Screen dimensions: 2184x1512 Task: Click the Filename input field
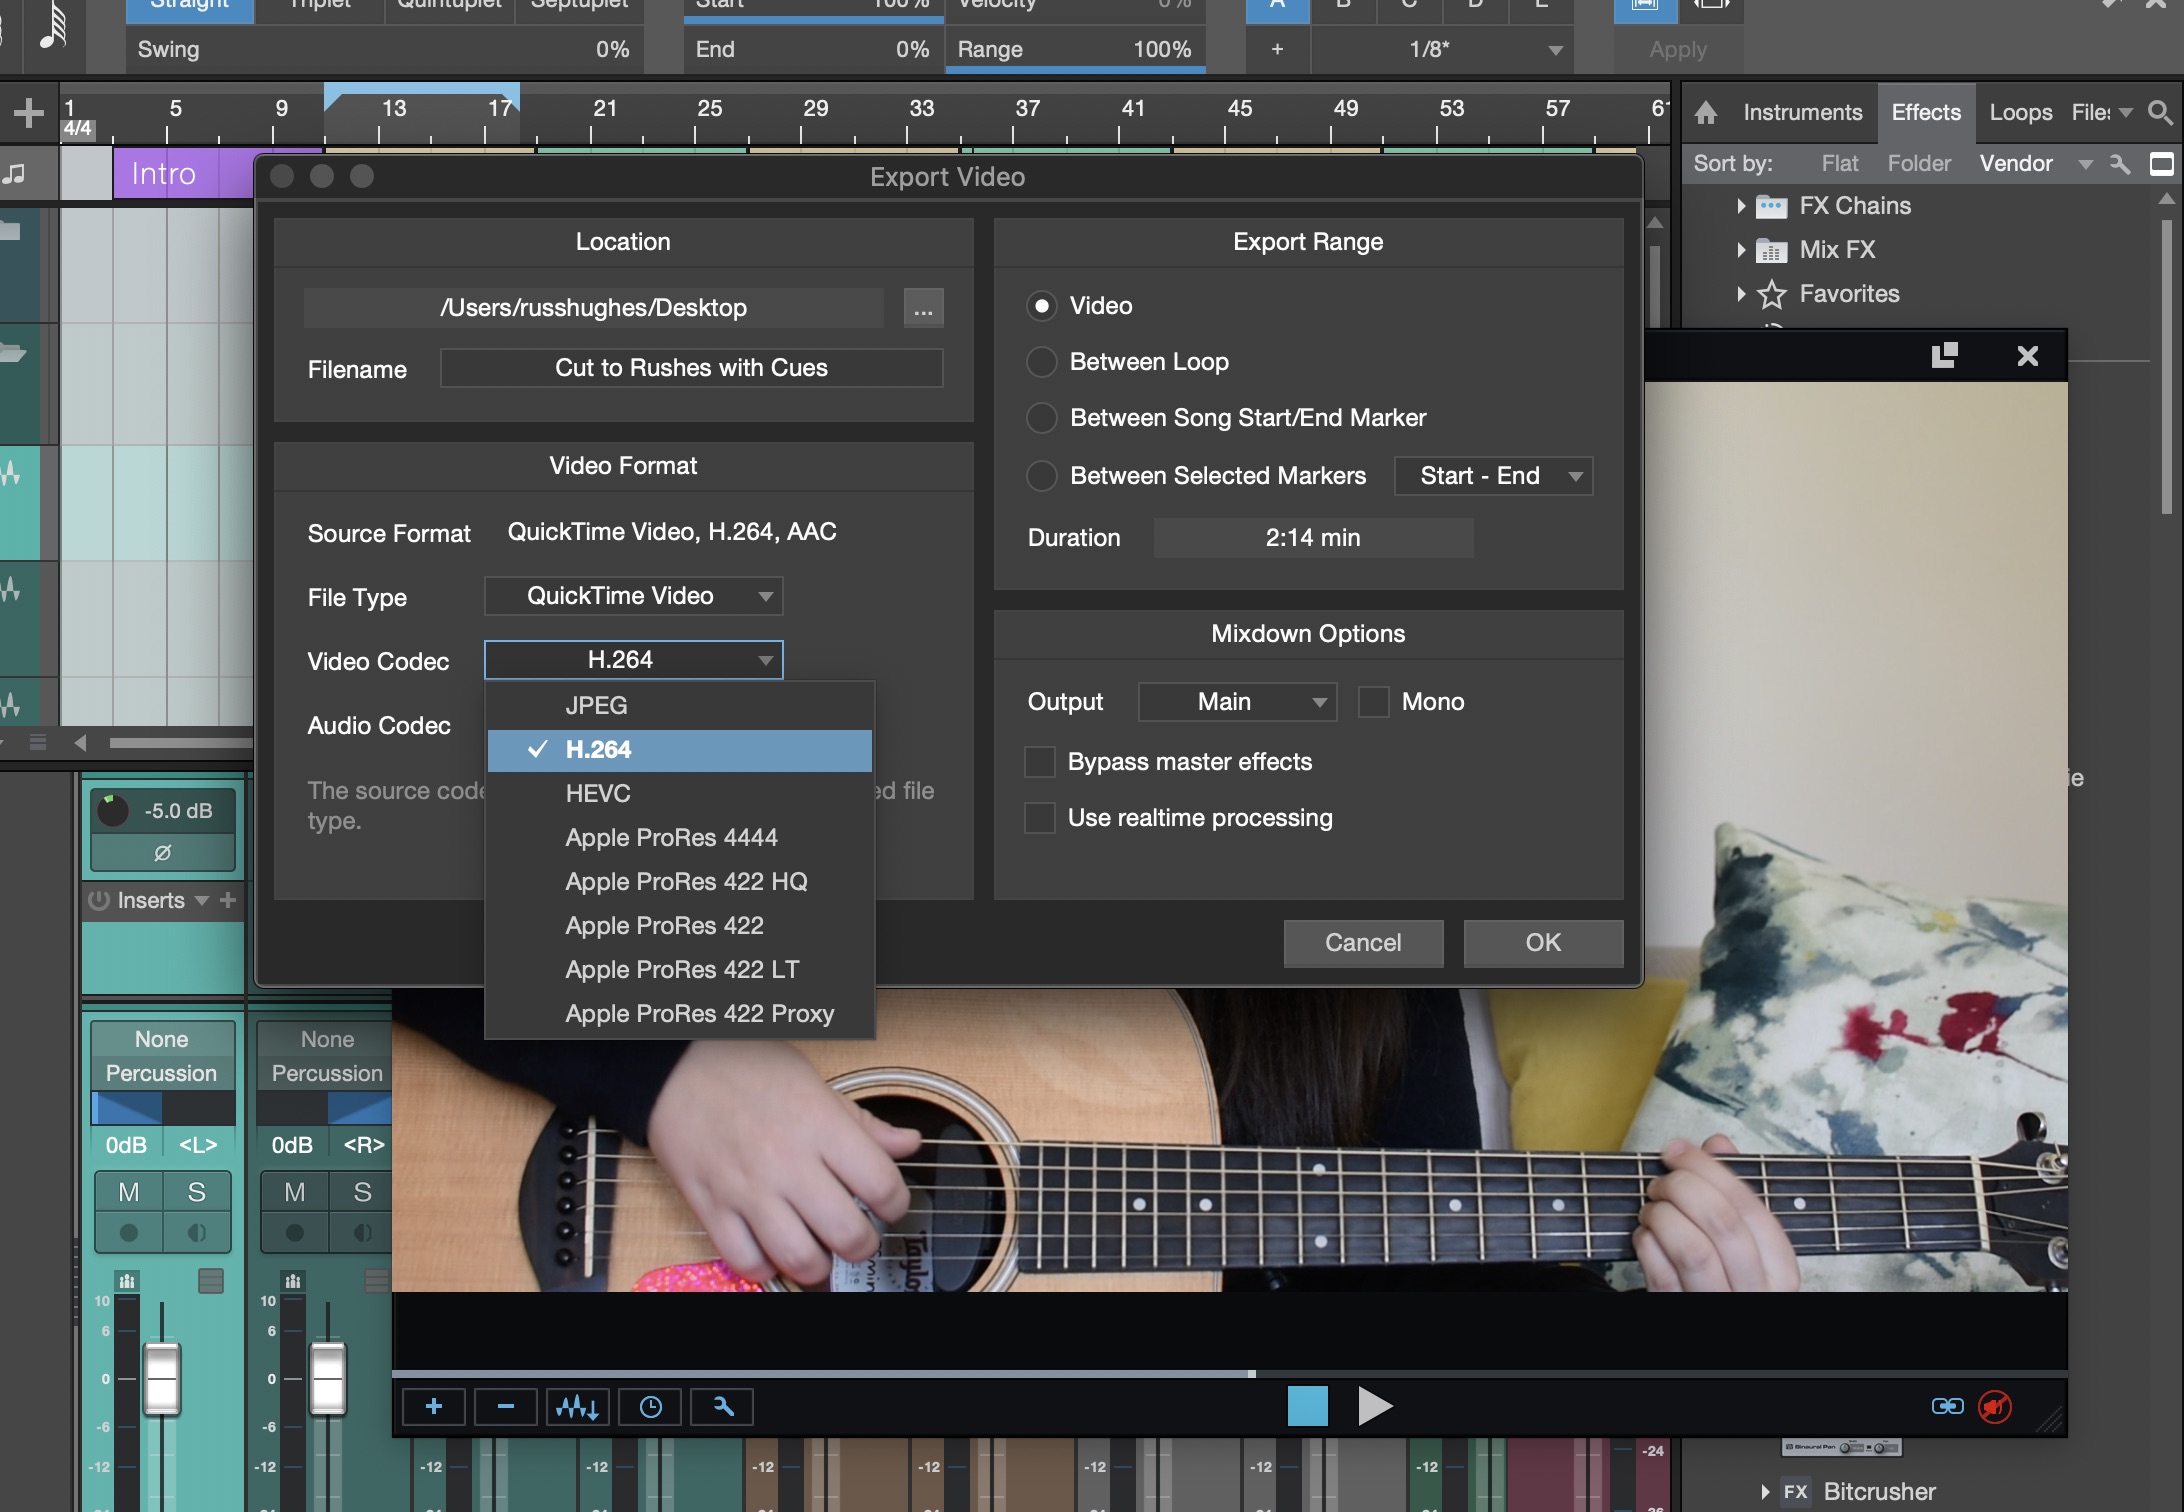click(691, 368)
